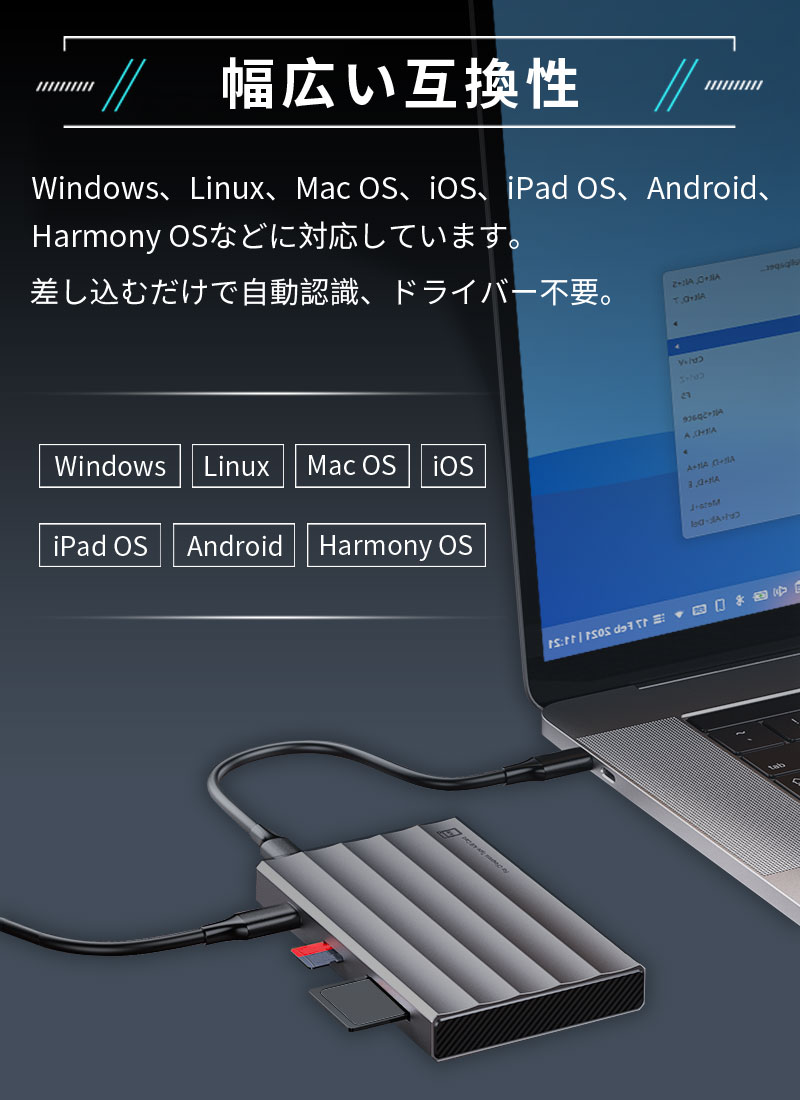Viewport: 800px width, 1100px height.
Task: Select the Linux label box
Action: tap(237, 466)
